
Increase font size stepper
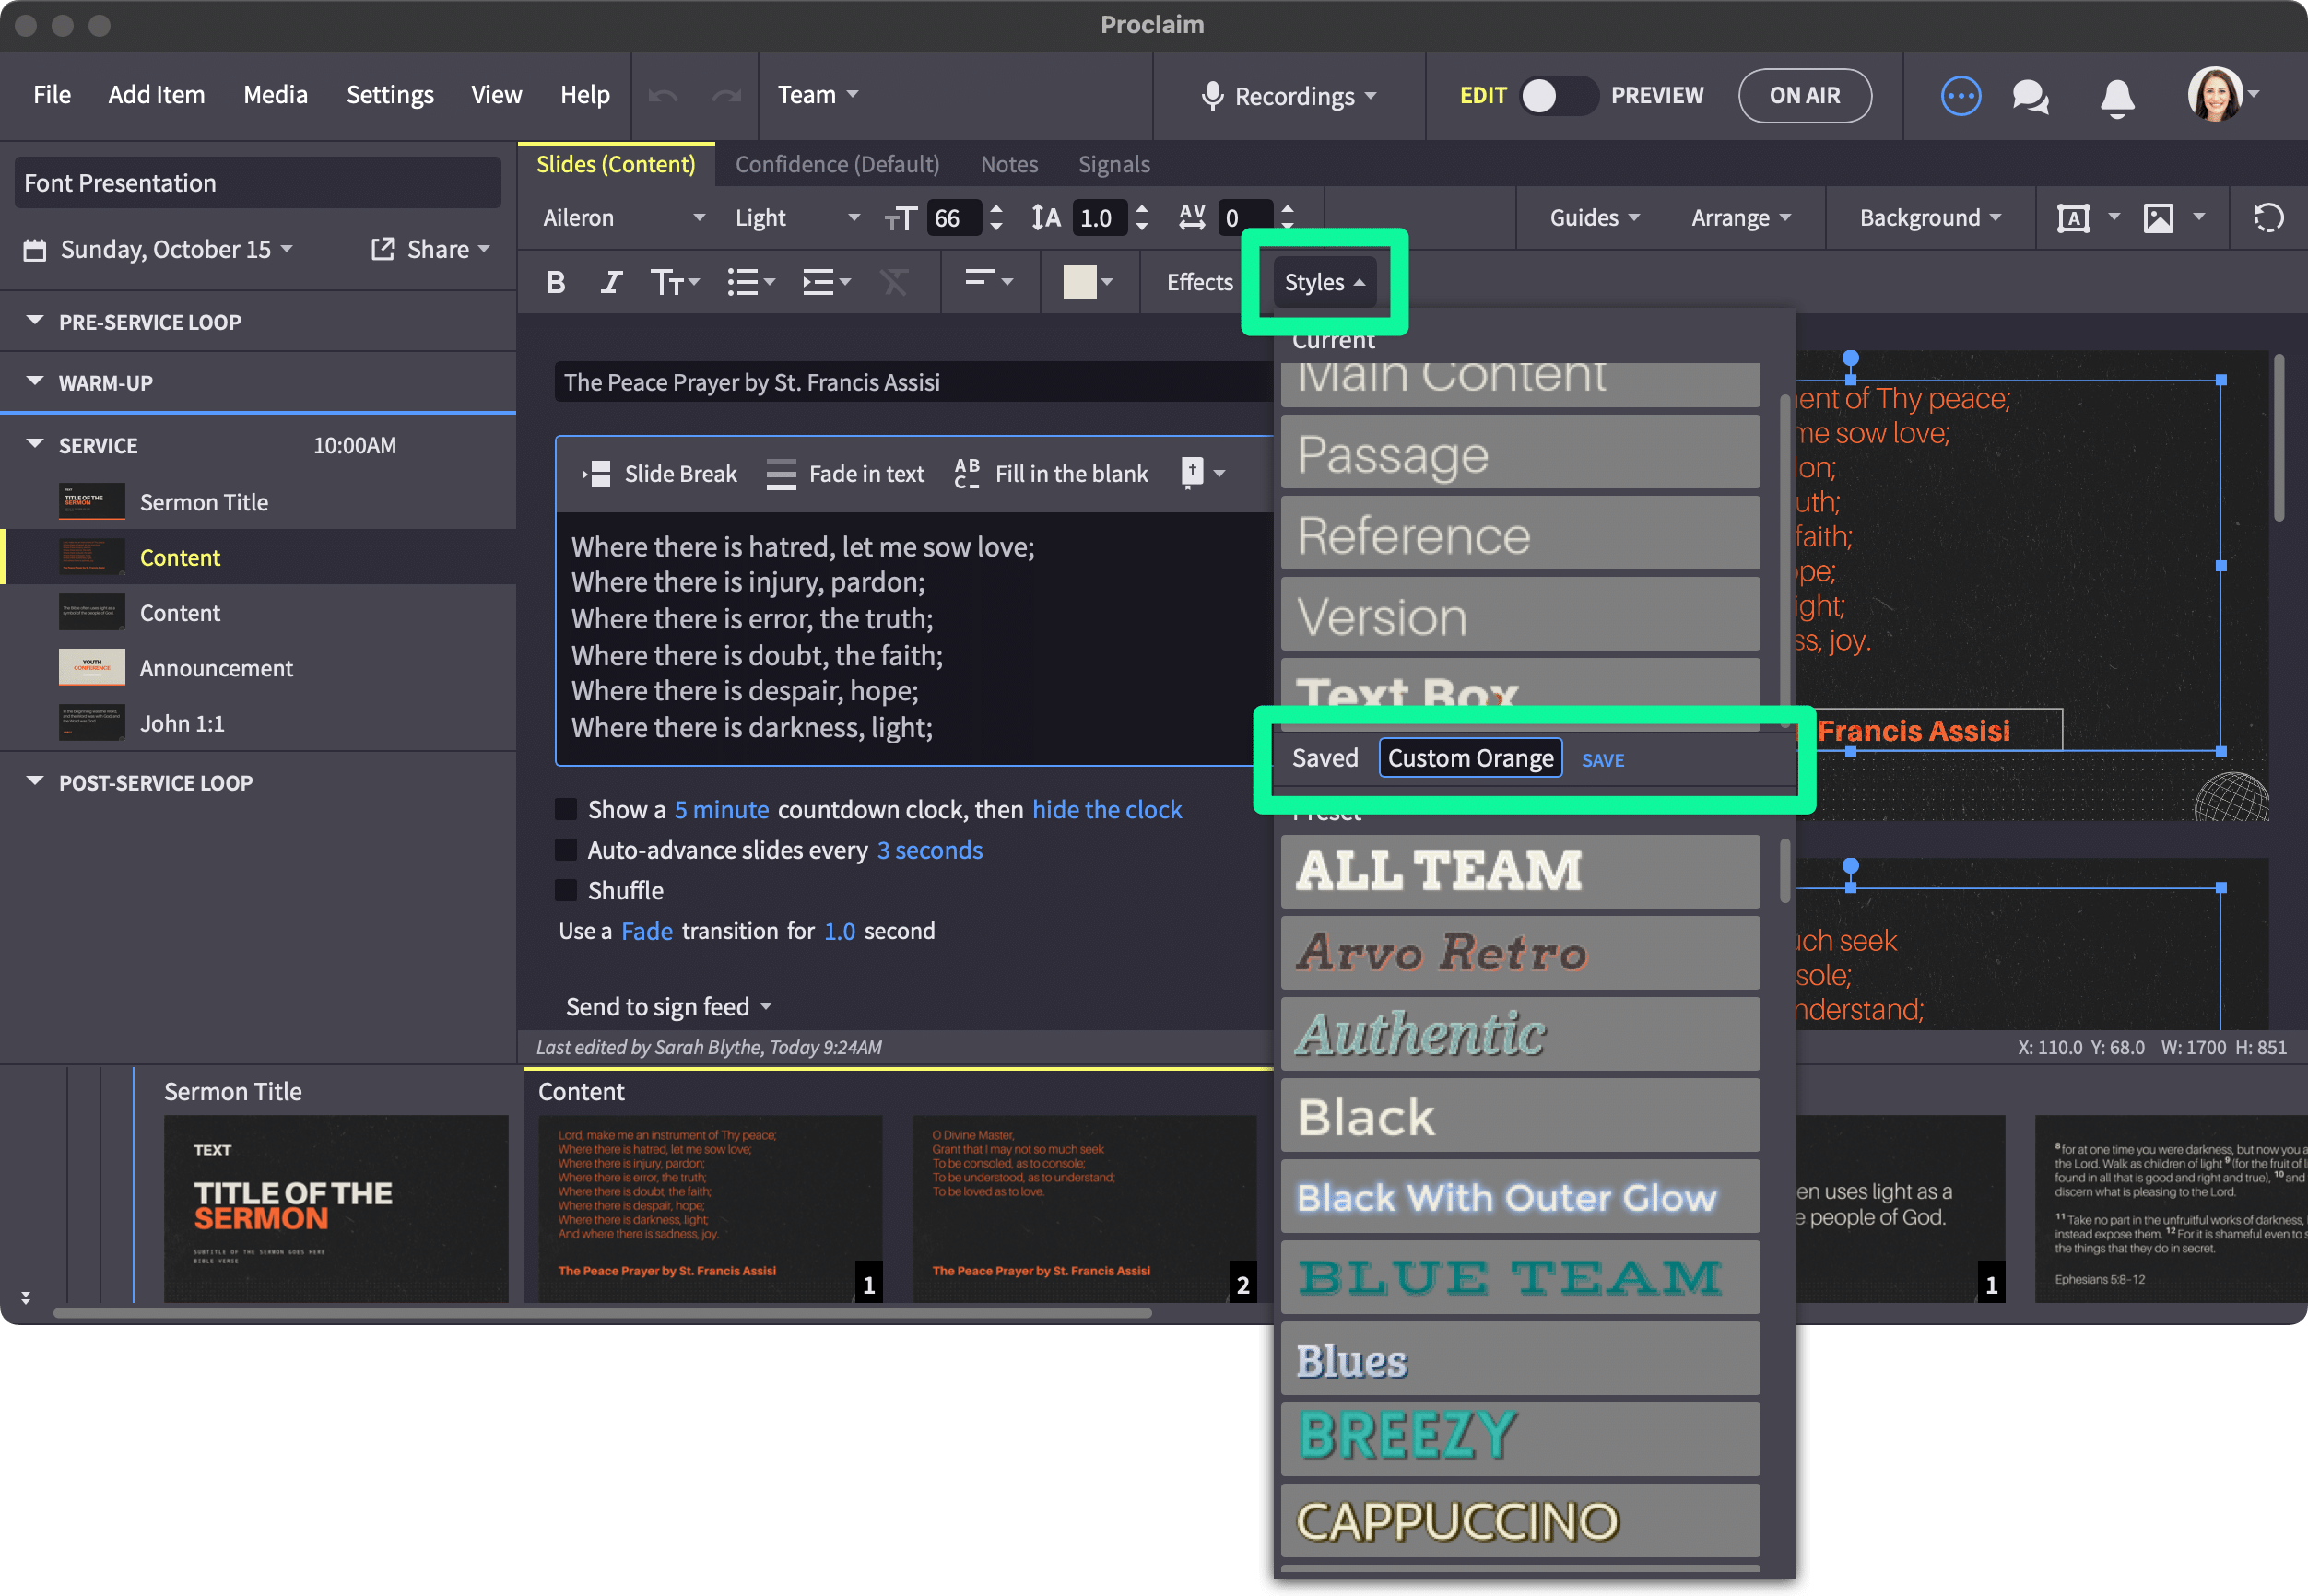pos(996,209)
